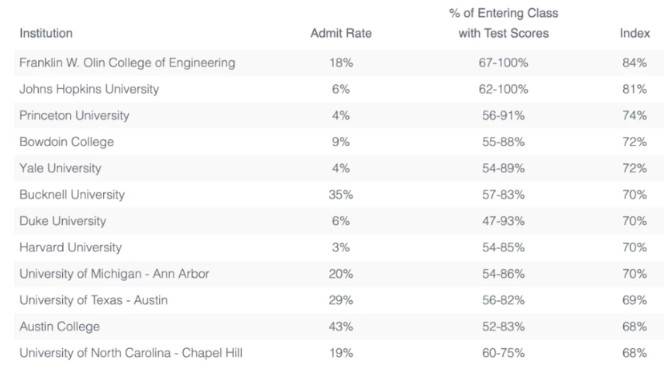Select Franklin W. Olin College of Engineering

pos(127,63)
